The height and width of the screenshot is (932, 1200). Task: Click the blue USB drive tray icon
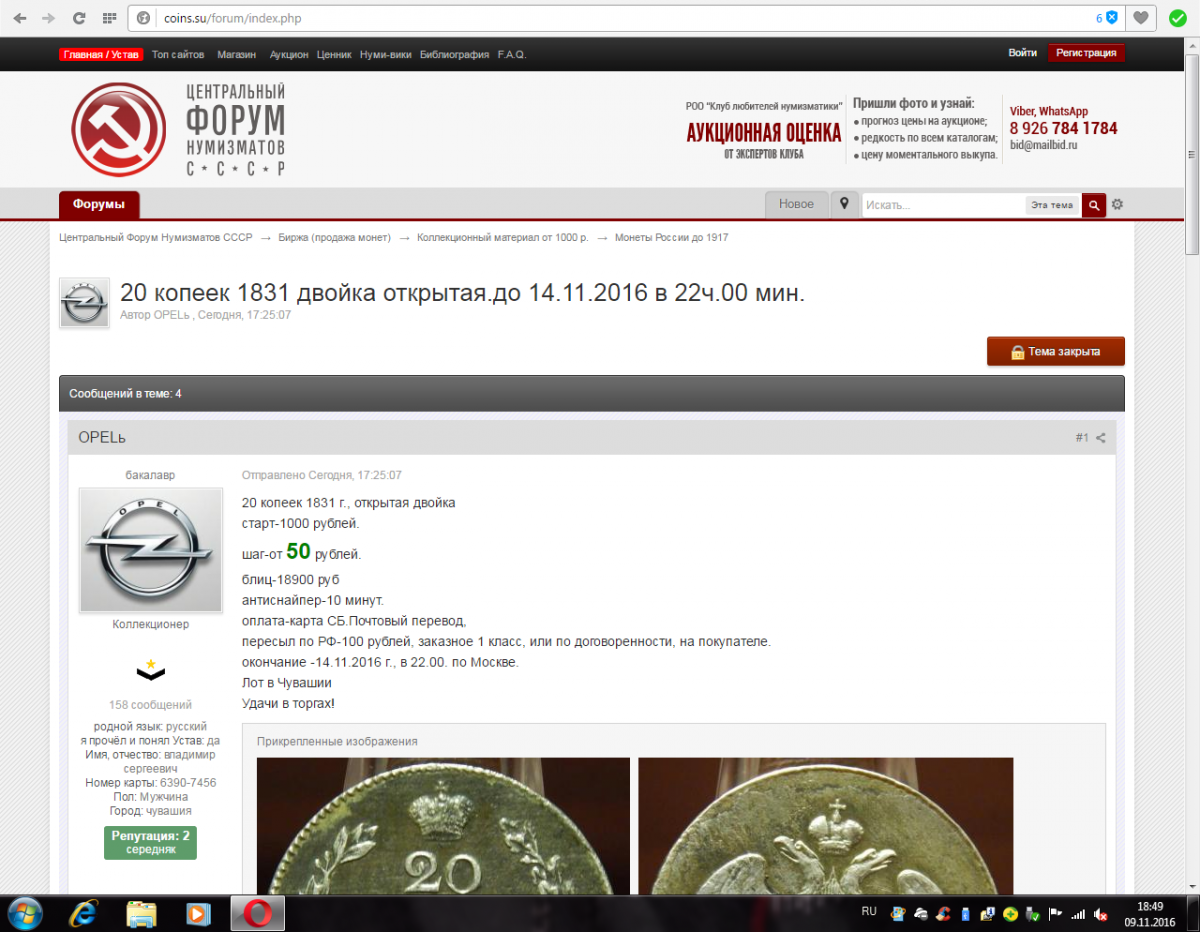[x=966, y=914]
